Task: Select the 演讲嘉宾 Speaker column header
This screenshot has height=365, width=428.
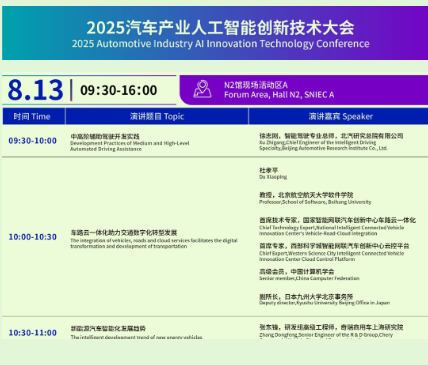Action: [x=338, y=116]
